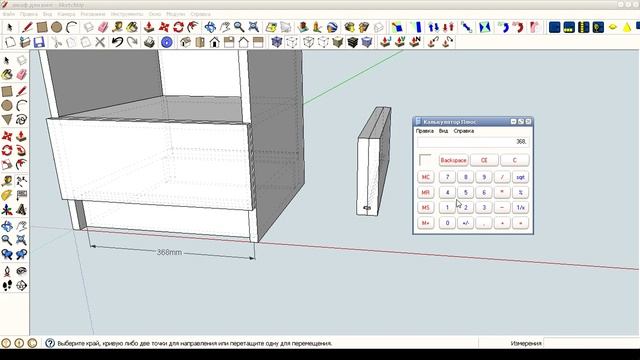This screenshot has width=640, height=360.
Task: Click the Google Earth globe icon
Action: point(332,27)
